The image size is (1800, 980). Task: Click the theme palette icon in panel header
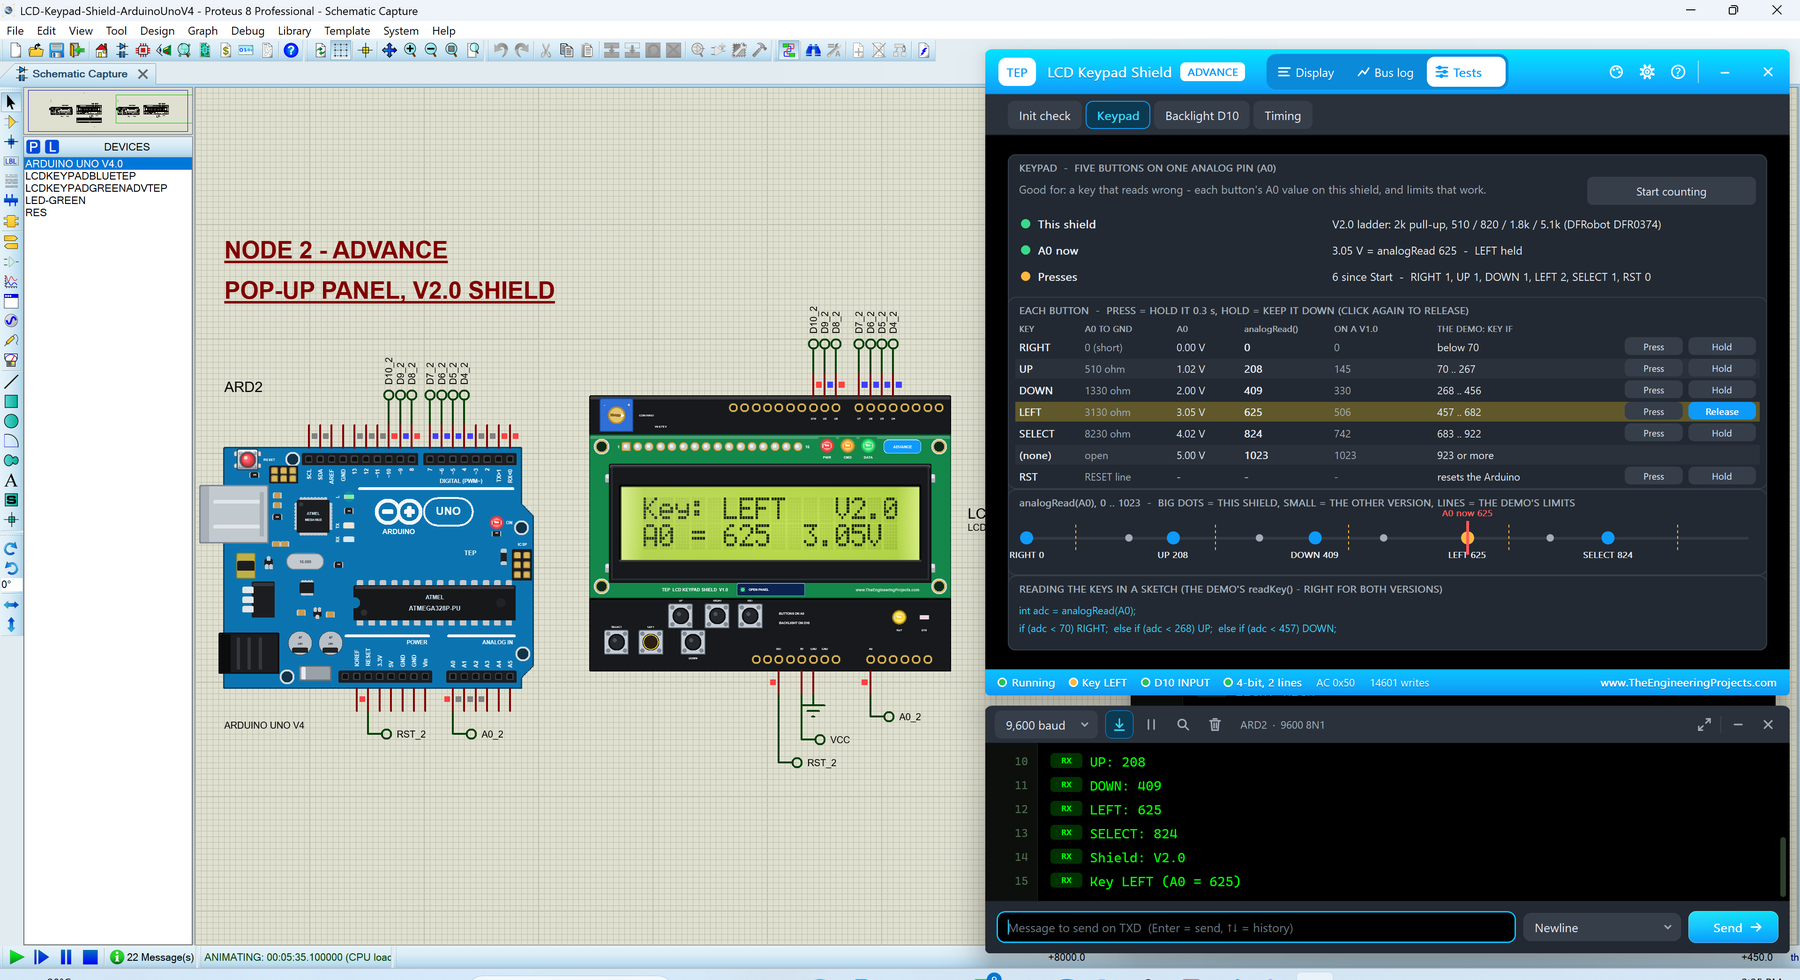[x=1616, y=72]
